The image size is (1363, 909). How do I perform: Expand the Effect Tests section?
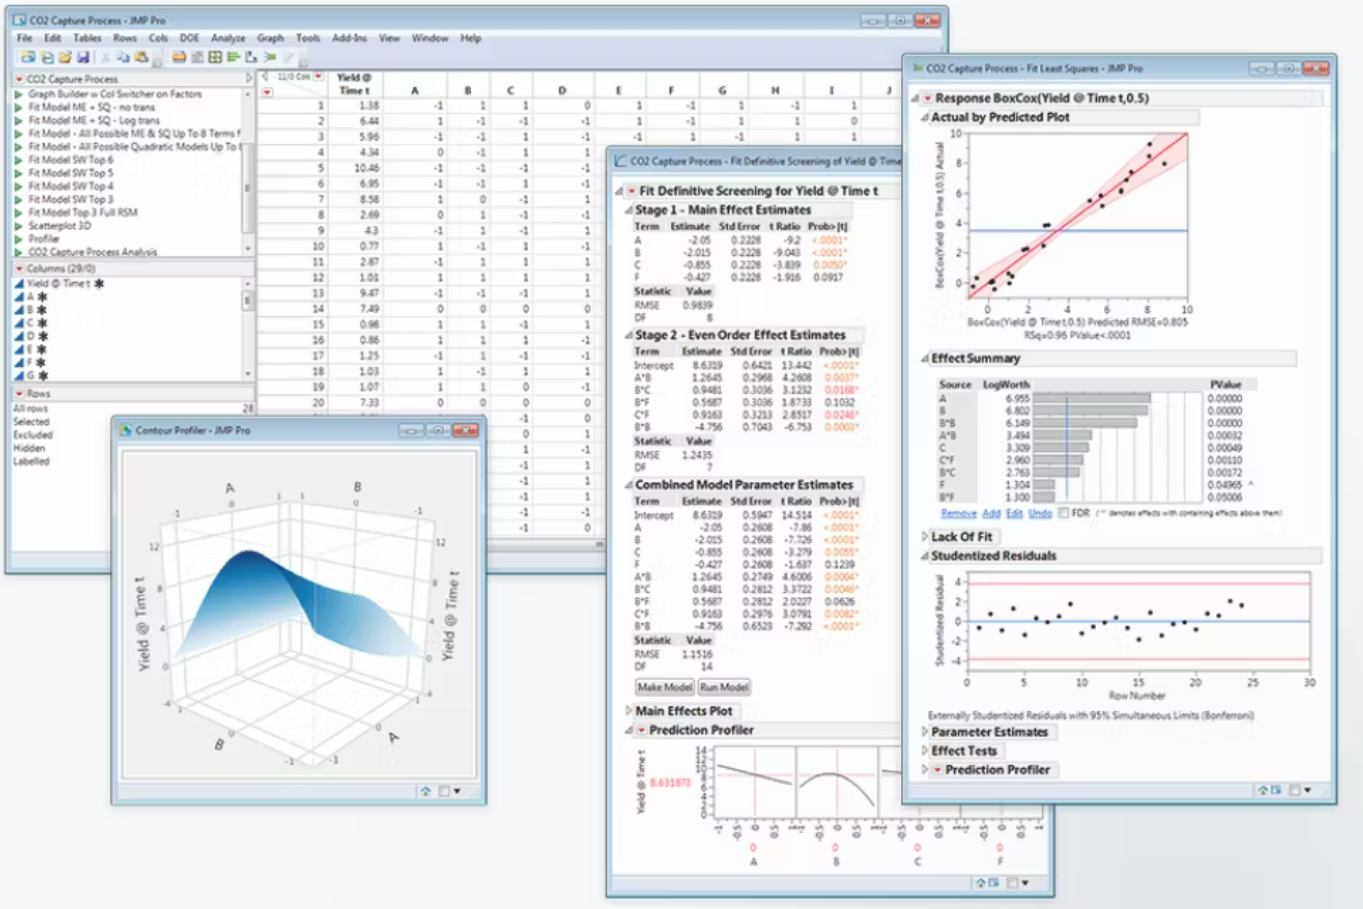coord(924,751)
